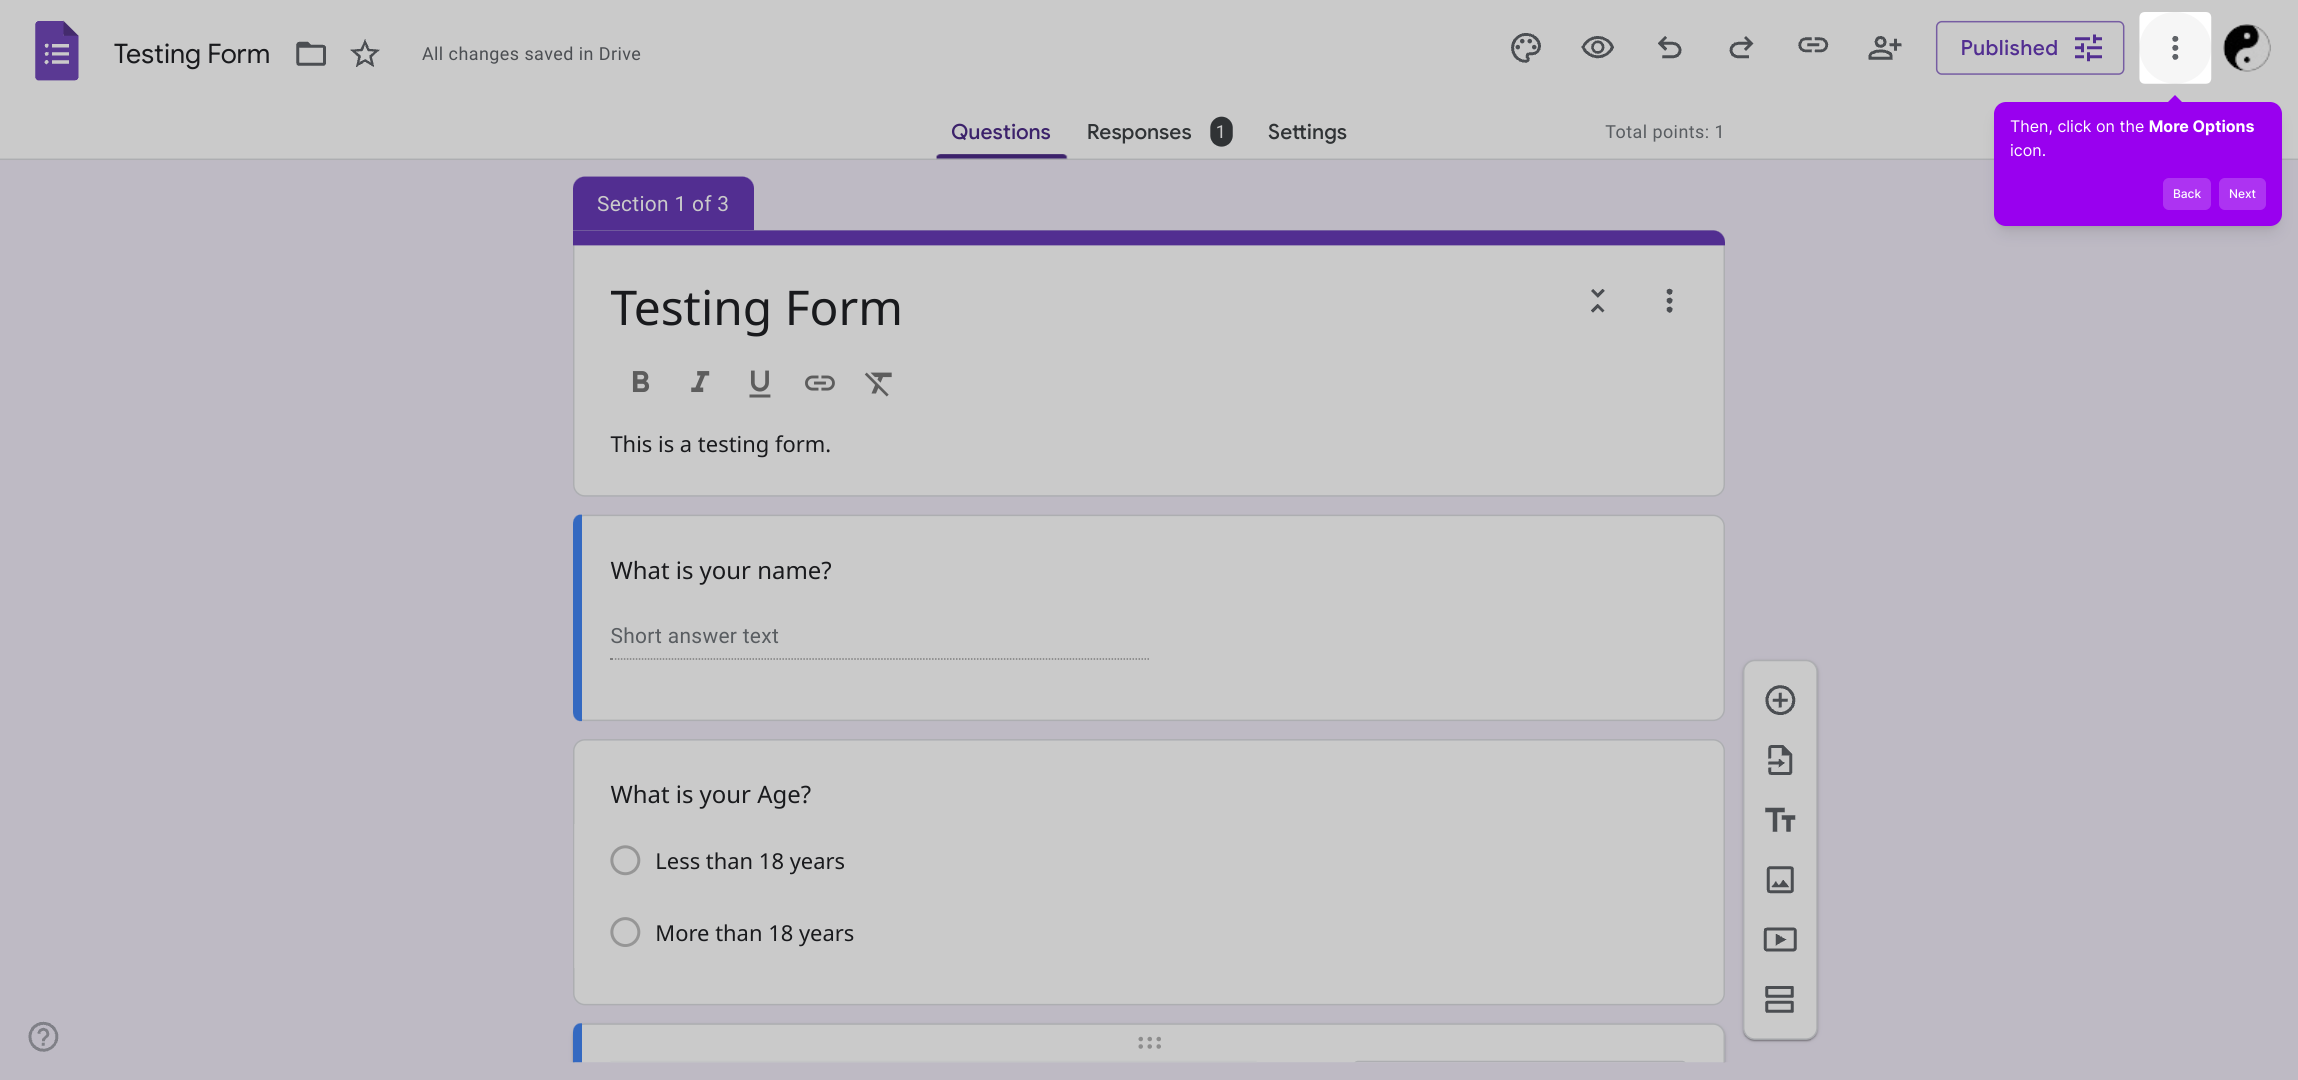Copy responder link via link icon
The image size is (2298, 1080).
point(1812,46)
